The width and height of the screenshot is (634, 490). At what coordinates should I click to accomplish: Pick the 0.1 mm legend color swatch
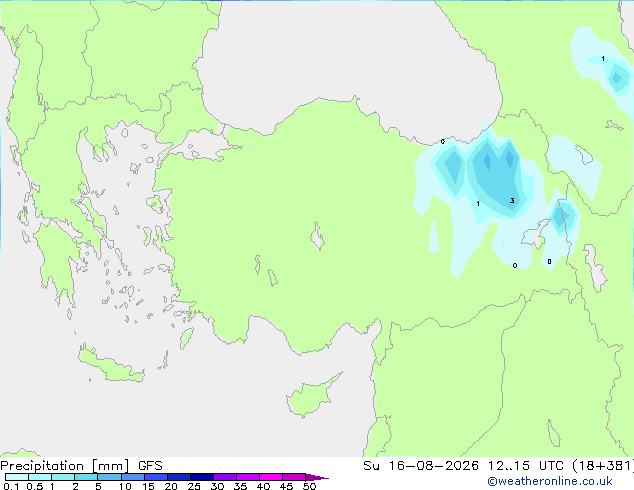click(17, 477)
